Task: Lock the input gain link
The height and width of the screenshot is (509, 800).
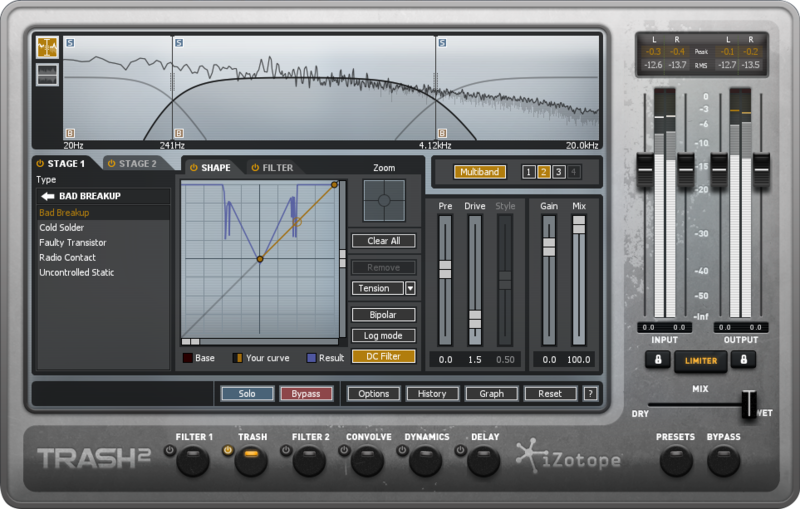Action: (658, 360)
